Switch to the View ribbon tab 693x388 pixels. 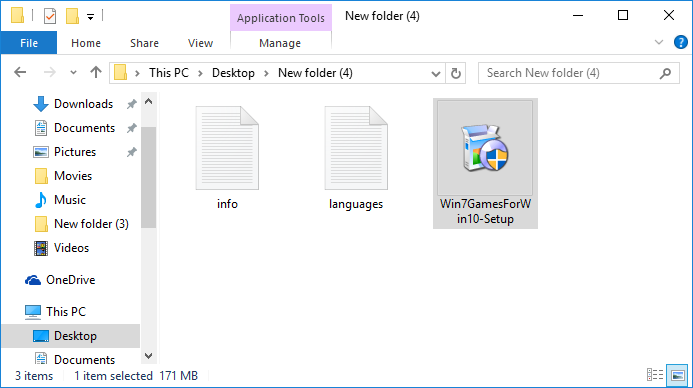200,43
